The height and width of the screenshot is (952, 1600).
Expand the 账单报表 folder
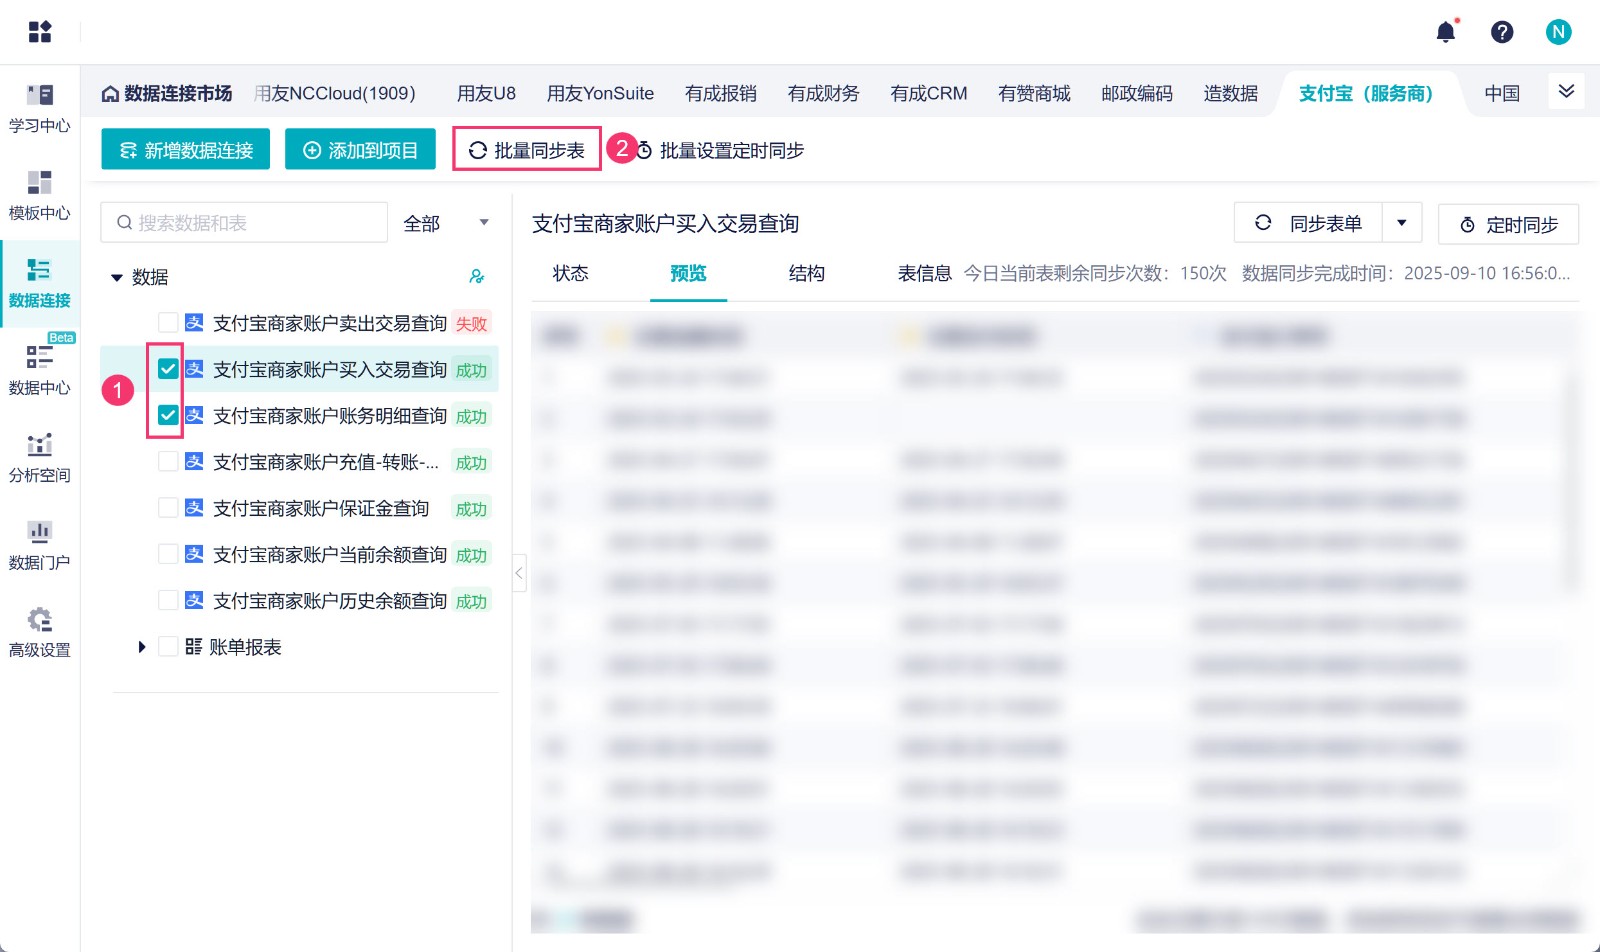coord(142,647)
